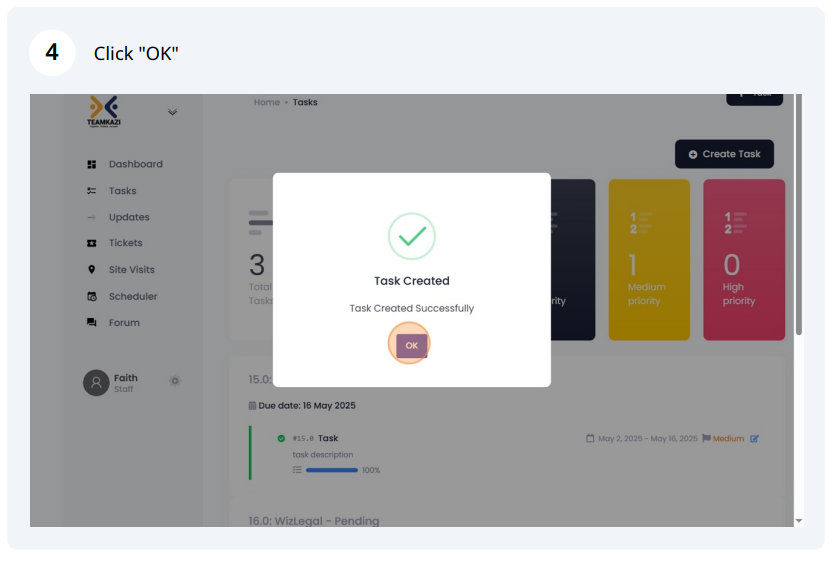Click the 100% progress bar of task

pyautogui.click(x=331, y=470)
